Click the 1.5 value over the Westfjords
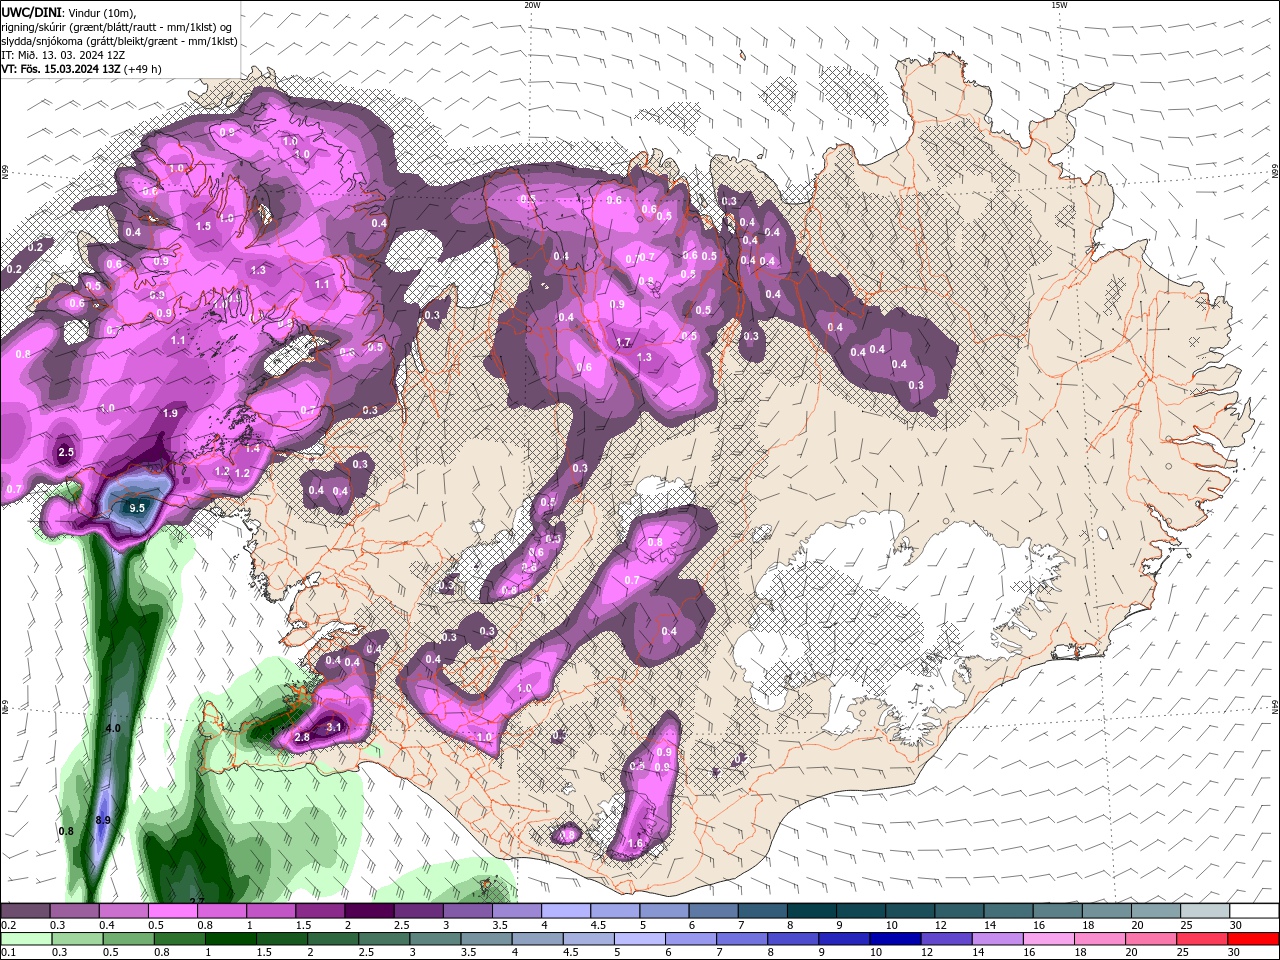 pos(203,227)
